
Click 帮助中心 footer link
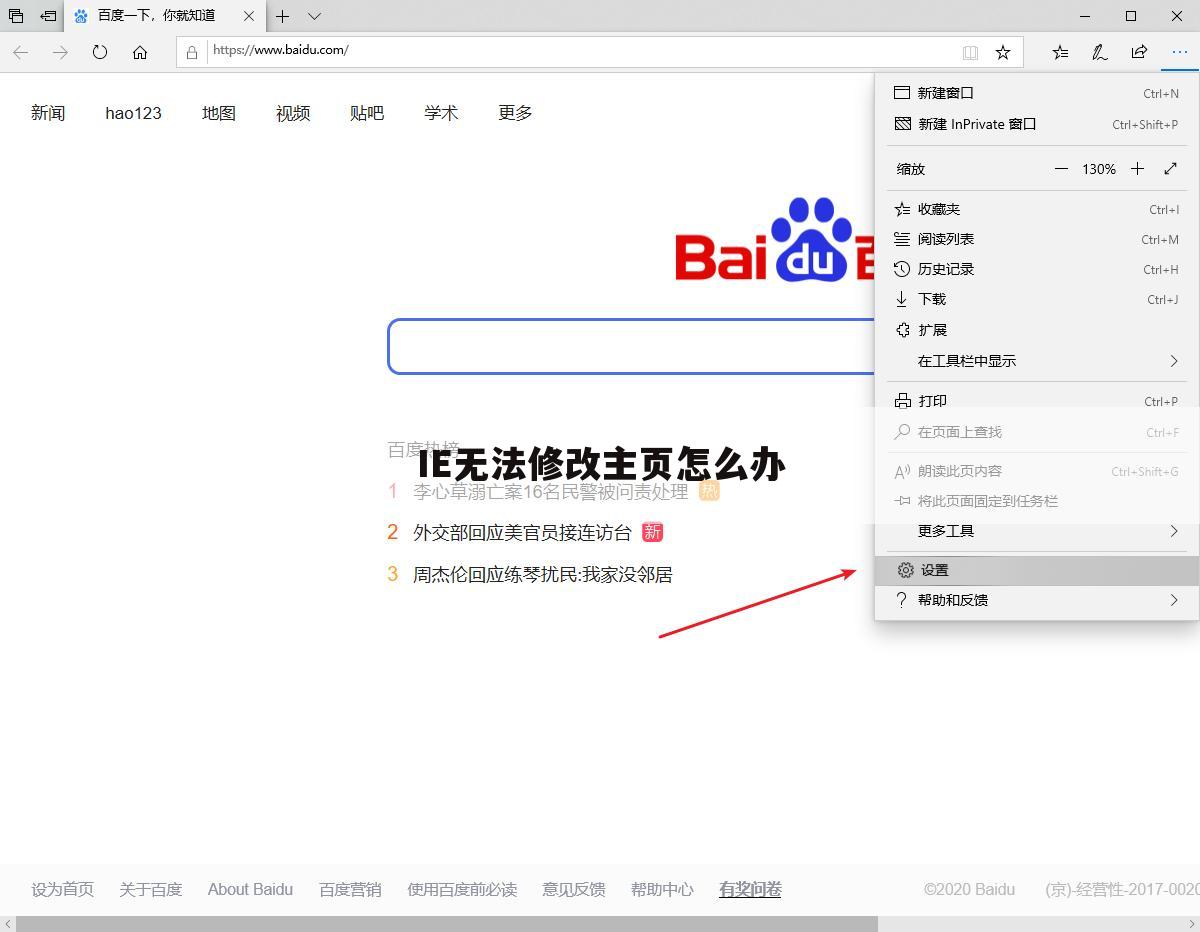662,889
